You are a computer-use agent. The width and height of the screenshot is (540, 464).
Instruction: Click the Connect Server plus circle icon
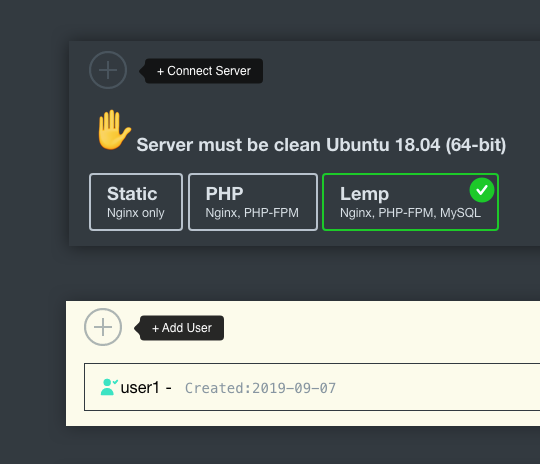point(108,70)
